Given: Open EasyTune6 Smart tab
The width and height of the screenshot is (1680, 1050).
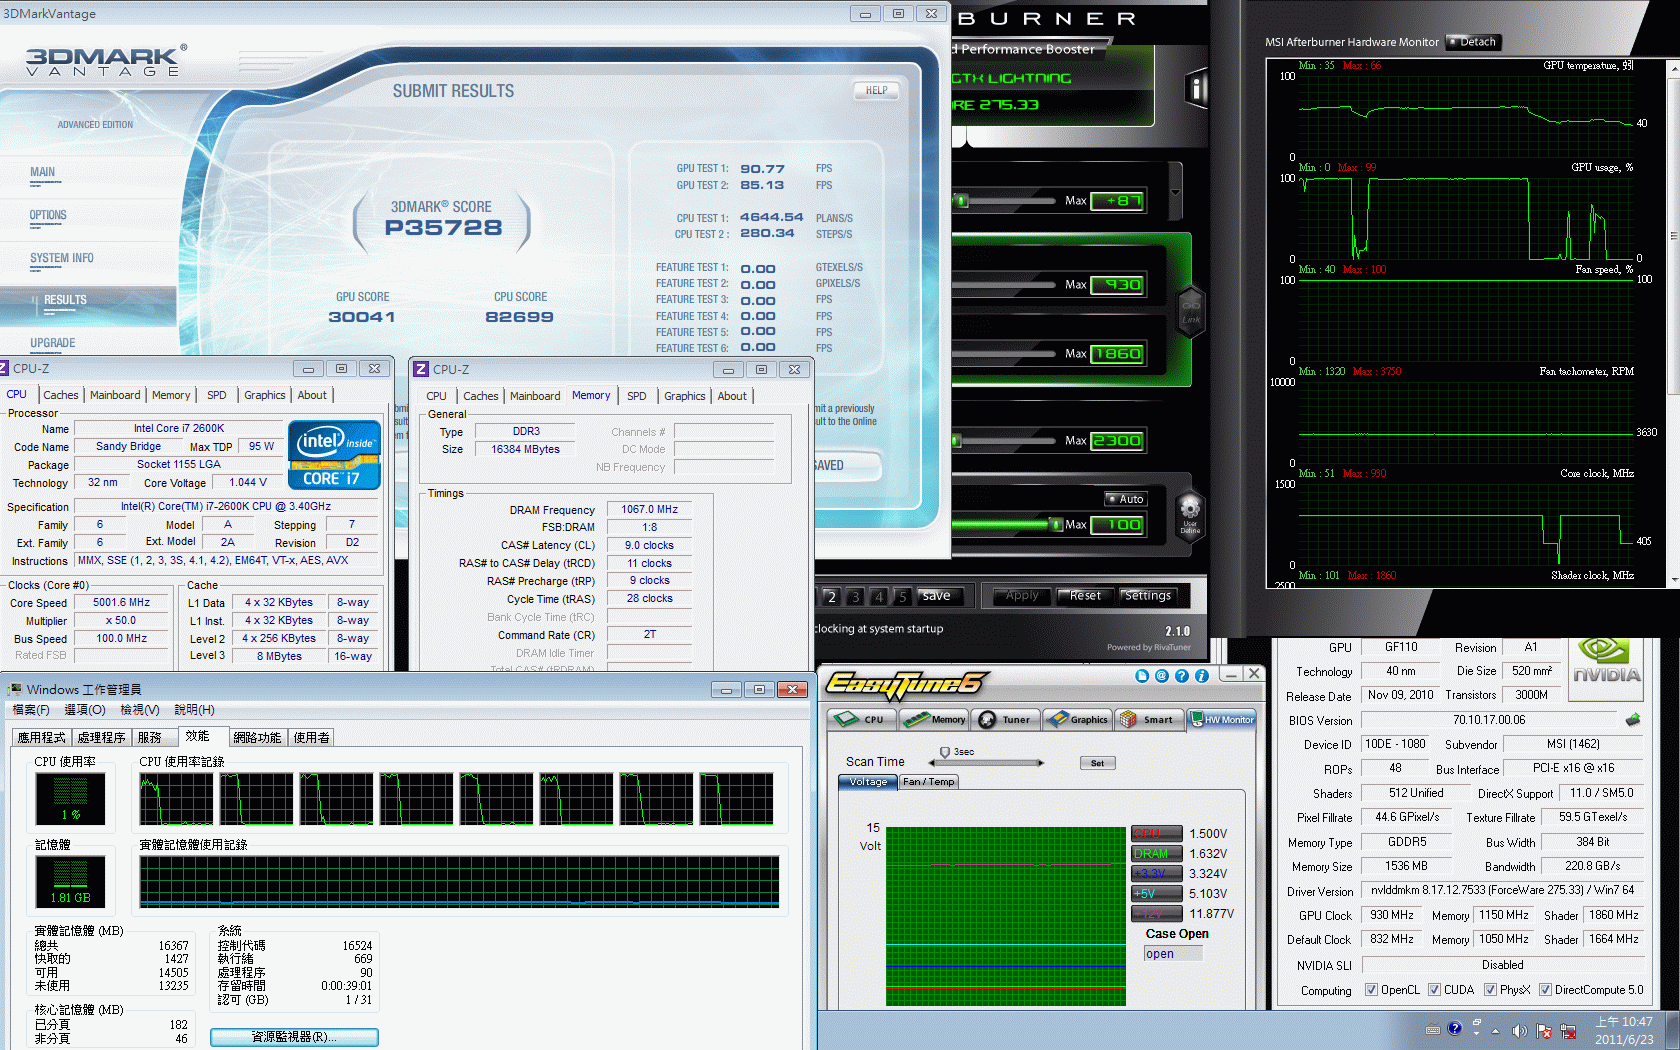Looking at the screenshot, I should (x=1149, y=719).
